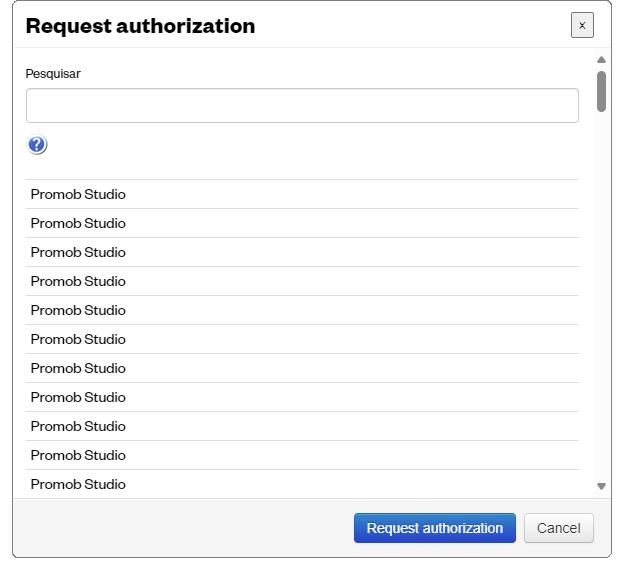
Task: Select the ninth Promob Studio entry
Action: pos(302,427)
